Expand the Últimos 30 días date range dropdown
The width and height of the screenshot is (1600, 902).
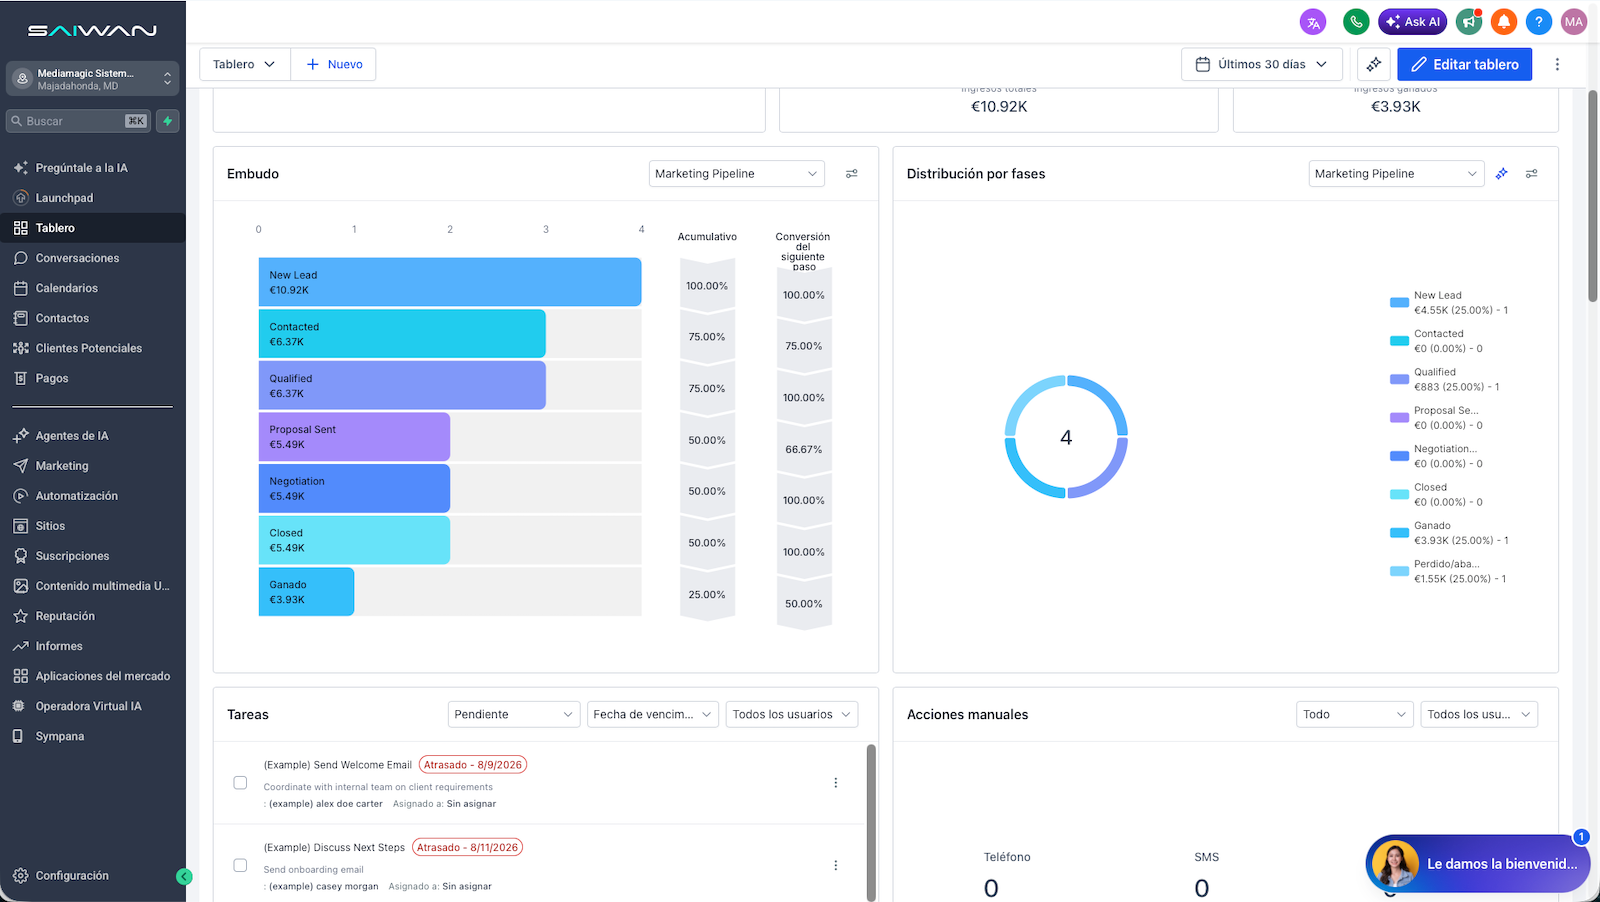1262,64
